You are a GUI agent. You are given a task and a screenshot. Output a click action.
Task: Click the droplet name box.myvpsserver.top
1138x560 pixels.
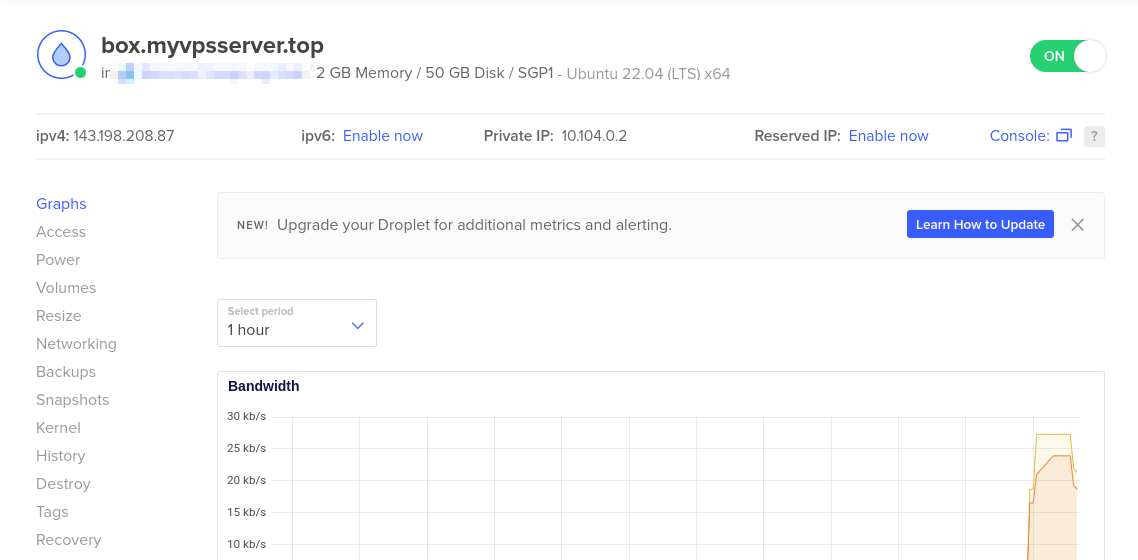(x=213, y=45)
